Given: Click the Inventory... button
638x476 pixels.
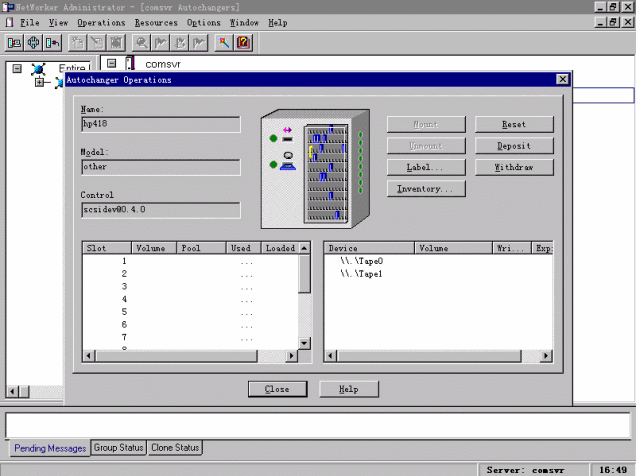Looking at the screenshot, I should tap(425, 189).
